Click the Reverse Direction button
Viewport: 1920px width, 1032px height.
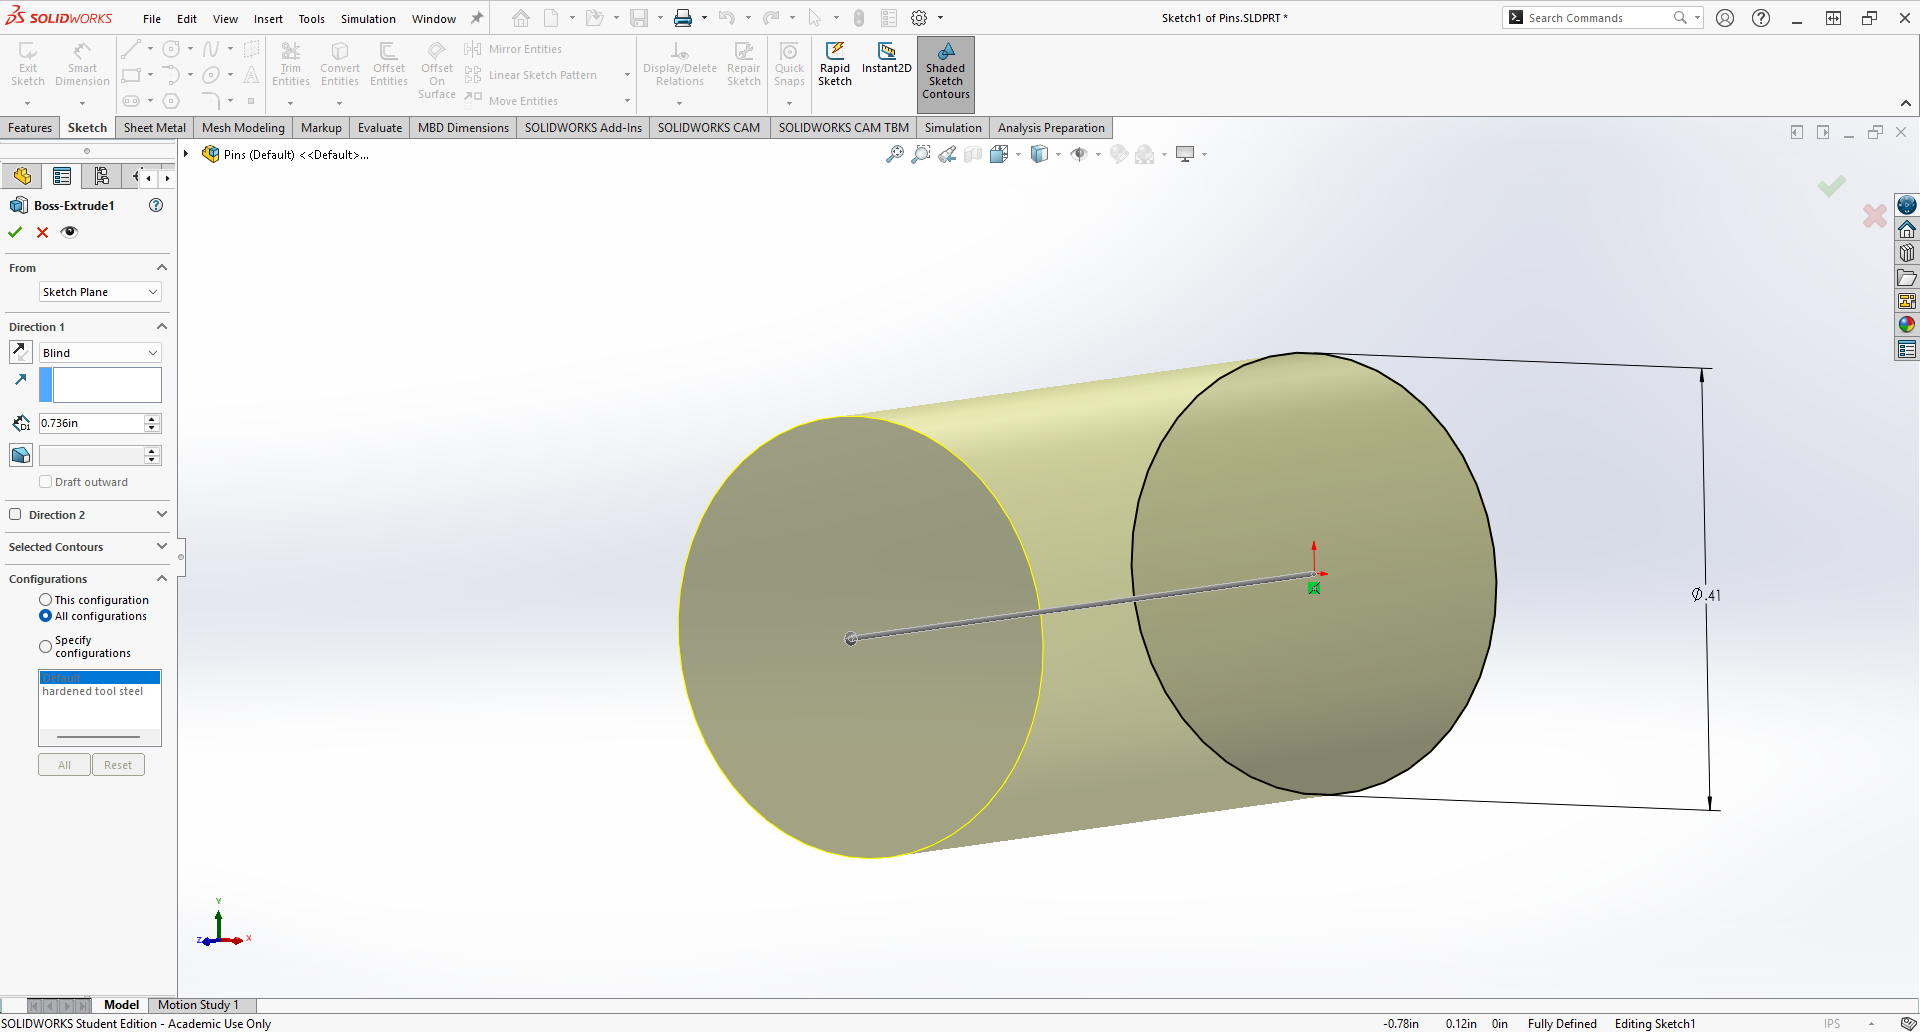tap(20, 352)
